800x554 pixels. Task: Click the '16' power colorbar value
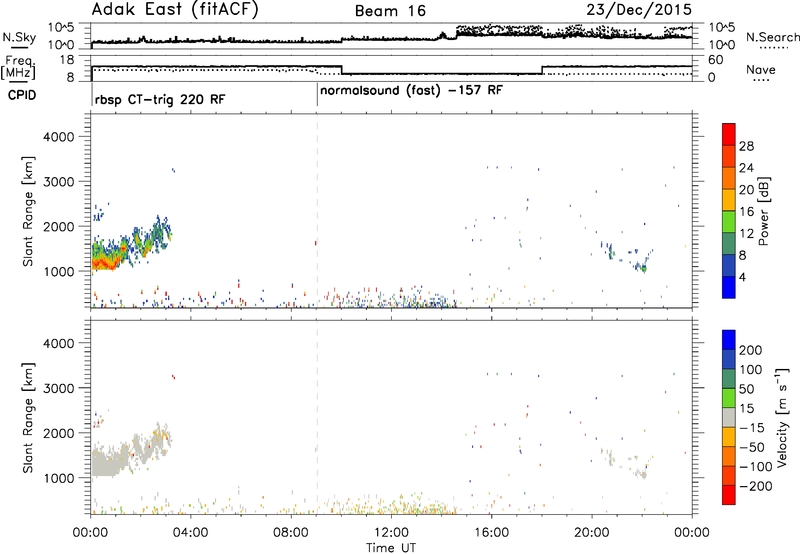(746, 212)
